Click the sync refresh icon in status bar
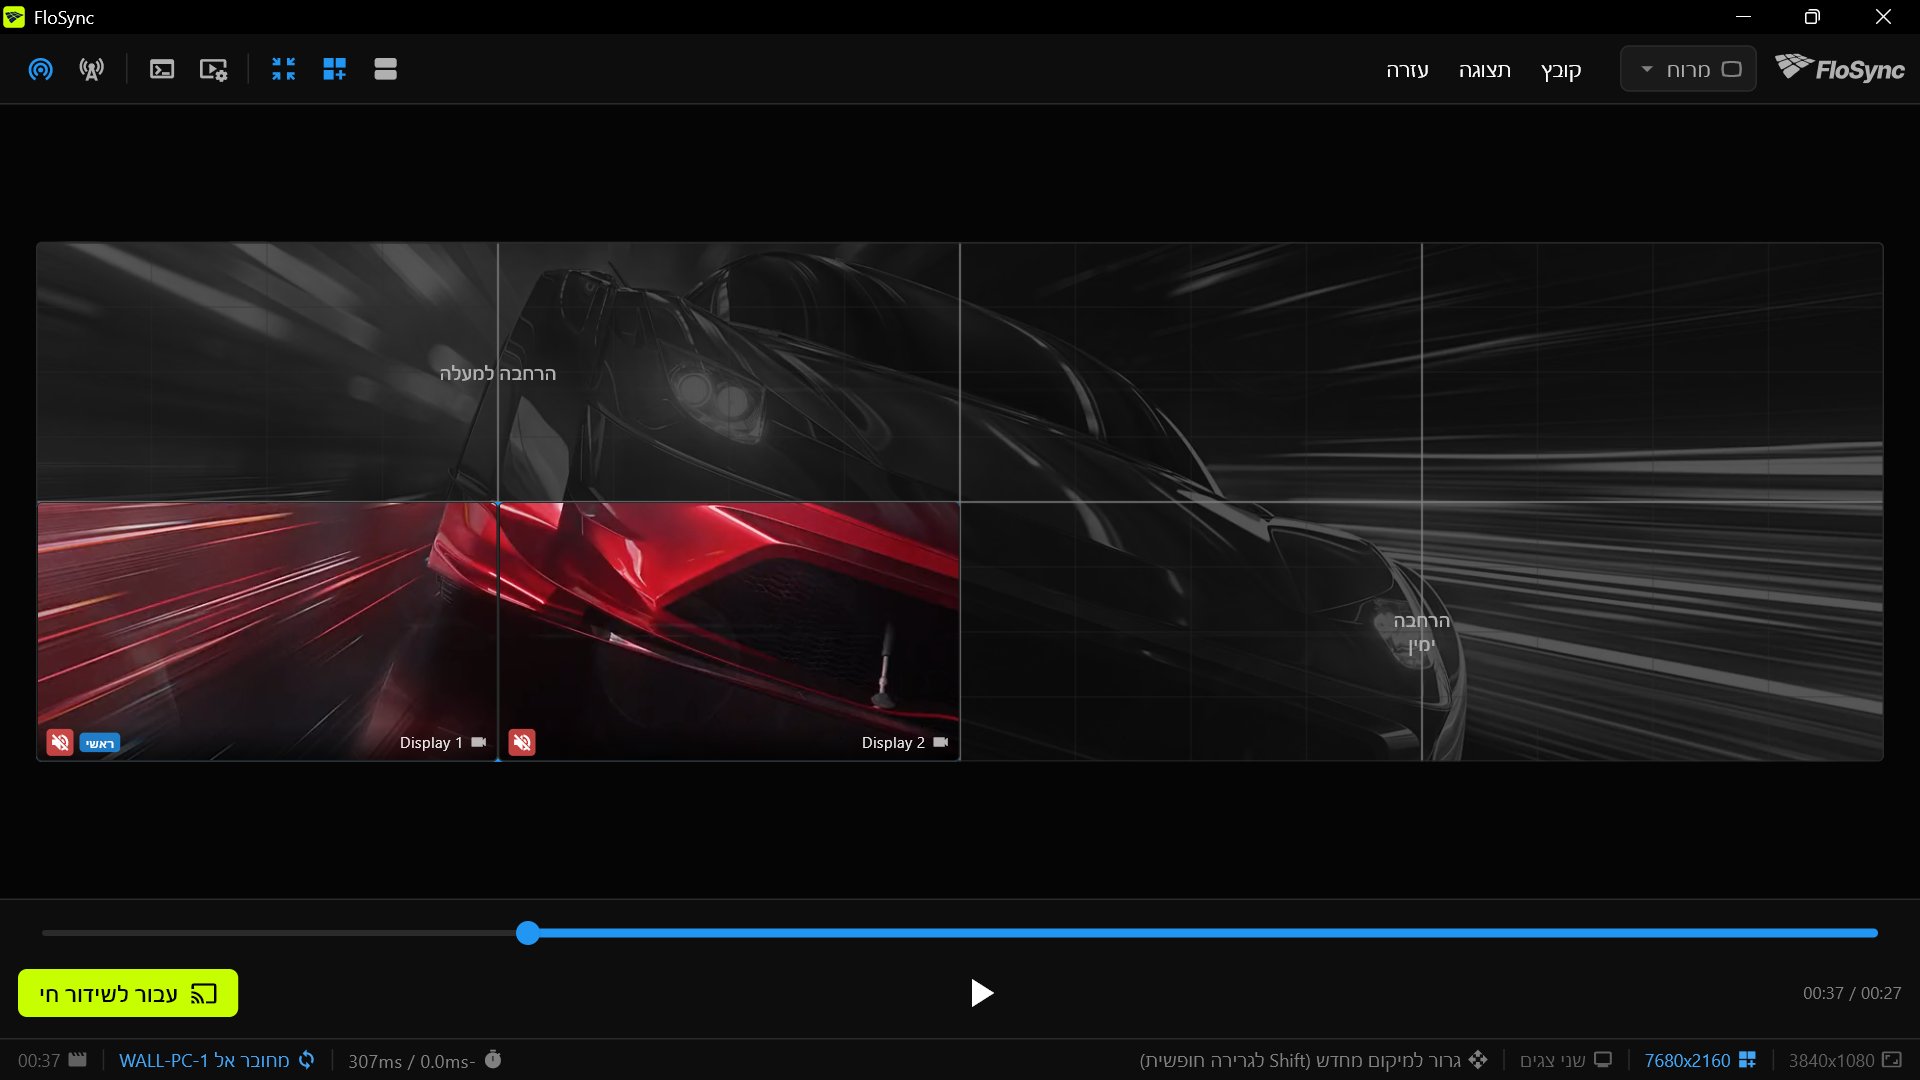 [x=307, y=1060]
